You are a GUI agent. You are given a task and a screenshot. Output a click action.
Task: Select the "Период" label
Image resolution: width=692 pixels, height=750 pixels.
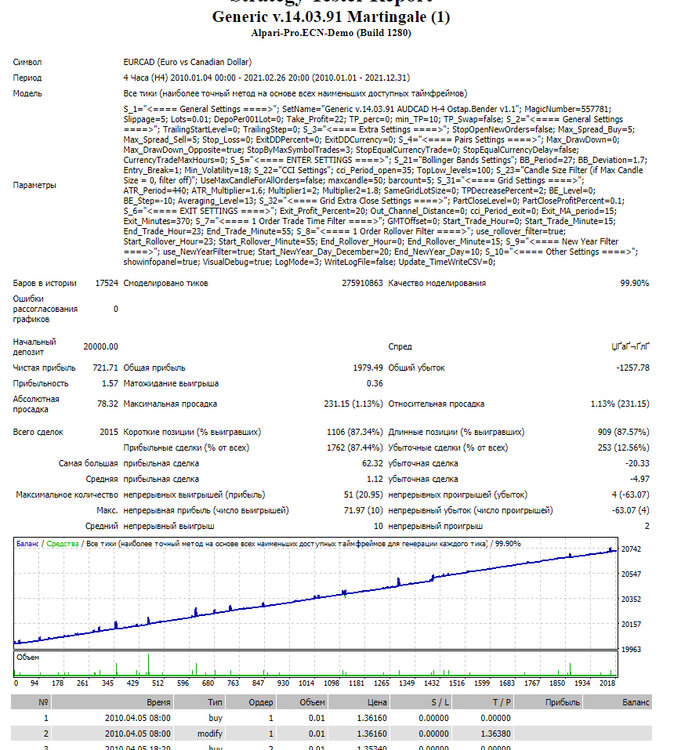coord(27,78)
